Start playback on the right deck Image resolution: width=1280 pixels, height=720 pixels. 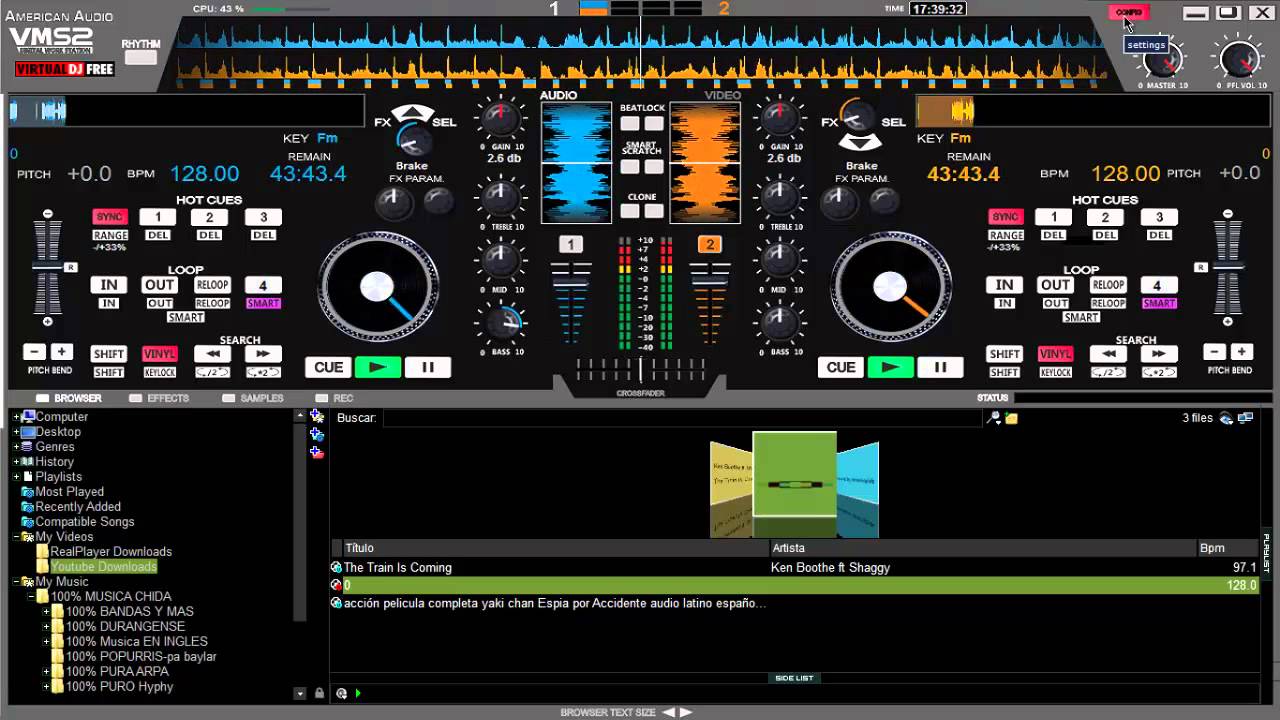click(x=890, y=367)
